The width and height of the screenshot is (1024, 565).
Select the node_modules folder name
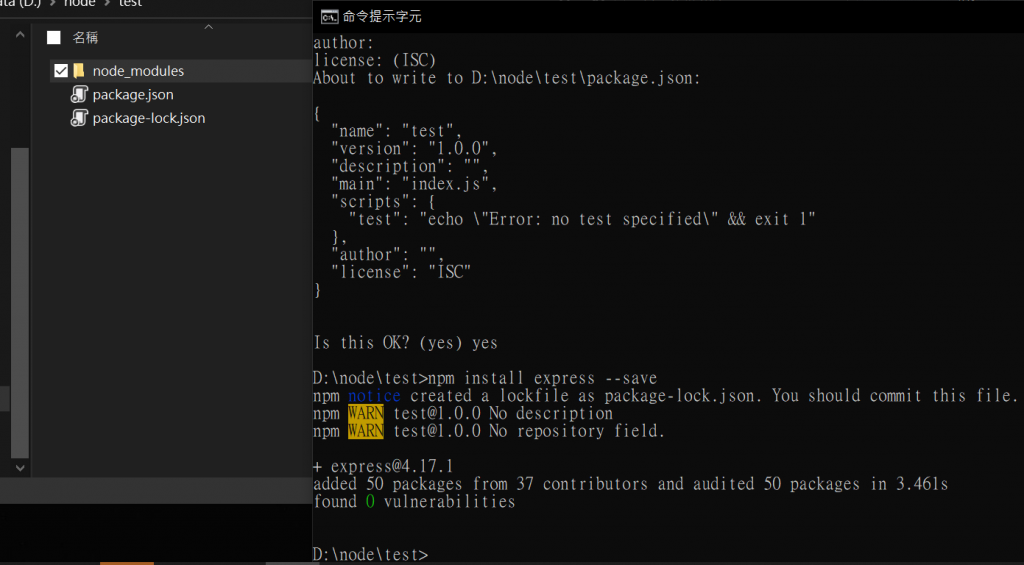point(138,71)
